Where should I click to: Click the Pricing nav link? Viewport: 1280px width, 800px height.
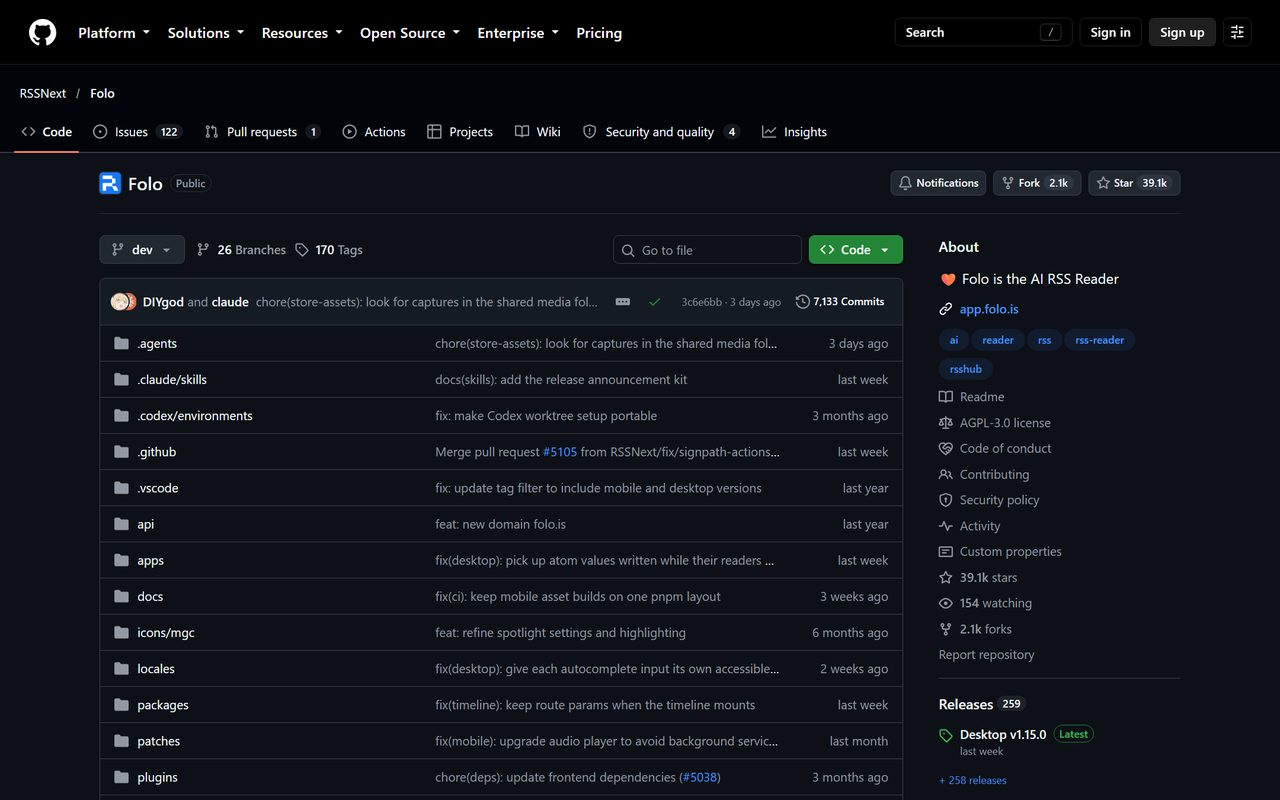pyautogui.click(x=599, y=33)
